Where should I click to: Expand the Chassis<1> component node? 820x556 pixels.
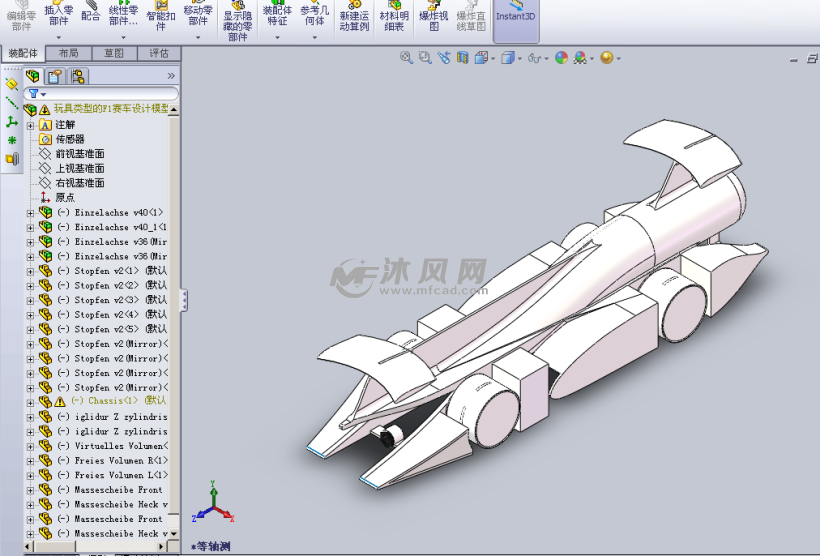(30, 402)
